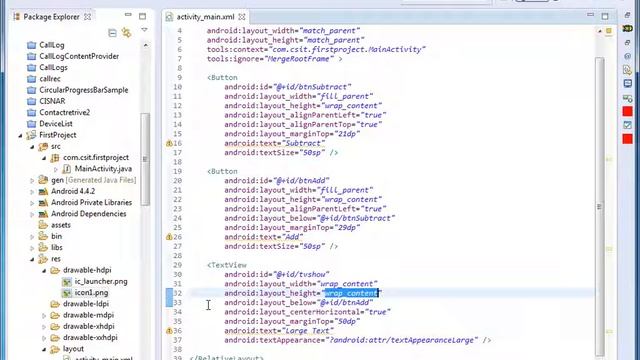The height and width of the screenshot is (360, 640).
Task: Click Package Explorer scroll-up arrow
Action: pyautogui.click(x=145, y=45)
